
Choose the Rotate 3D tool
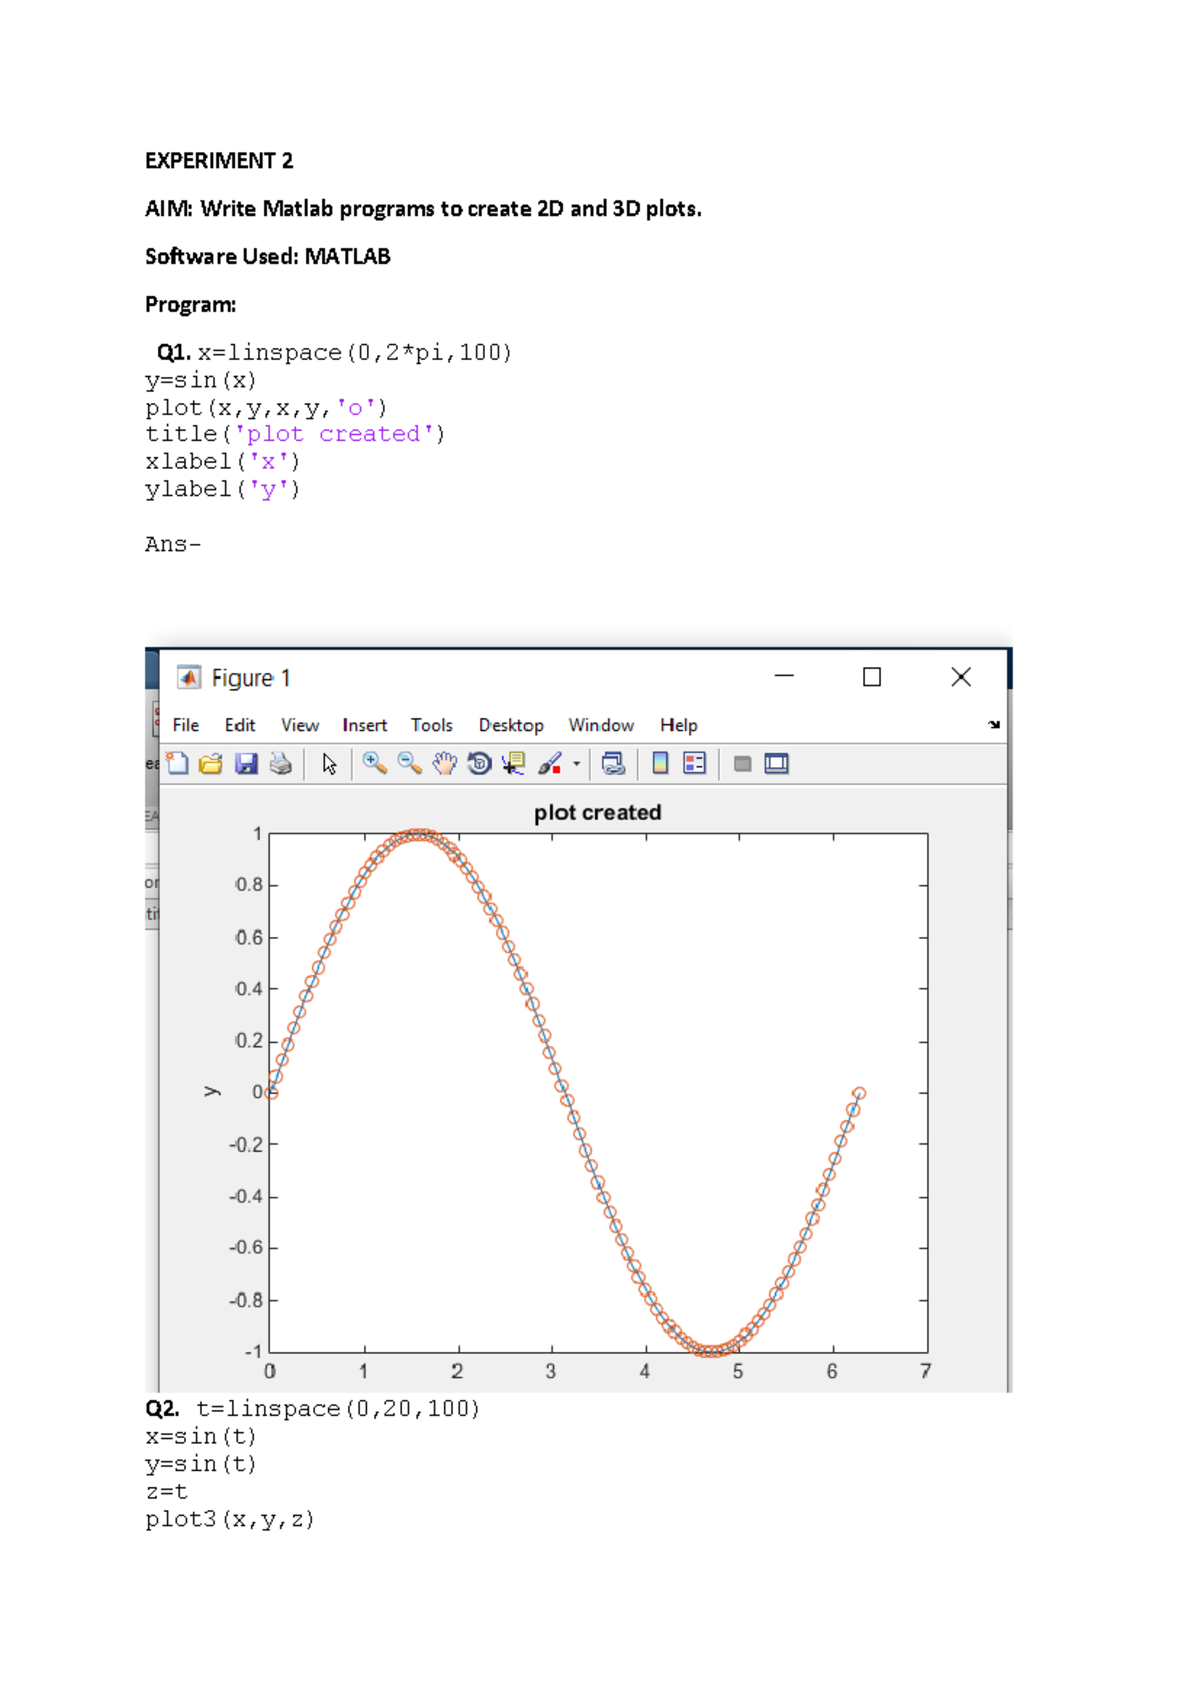[479, 764]
